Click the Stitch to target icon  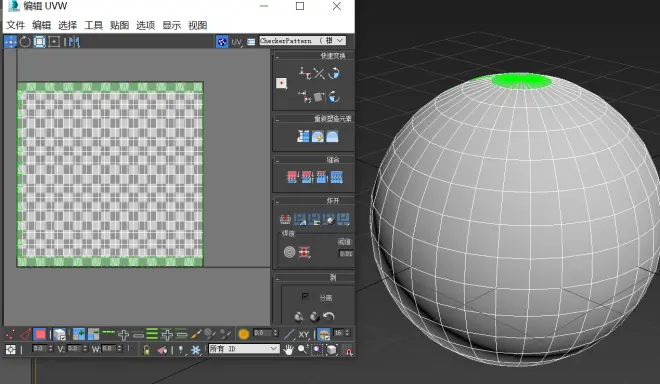[x=293, y=177]
